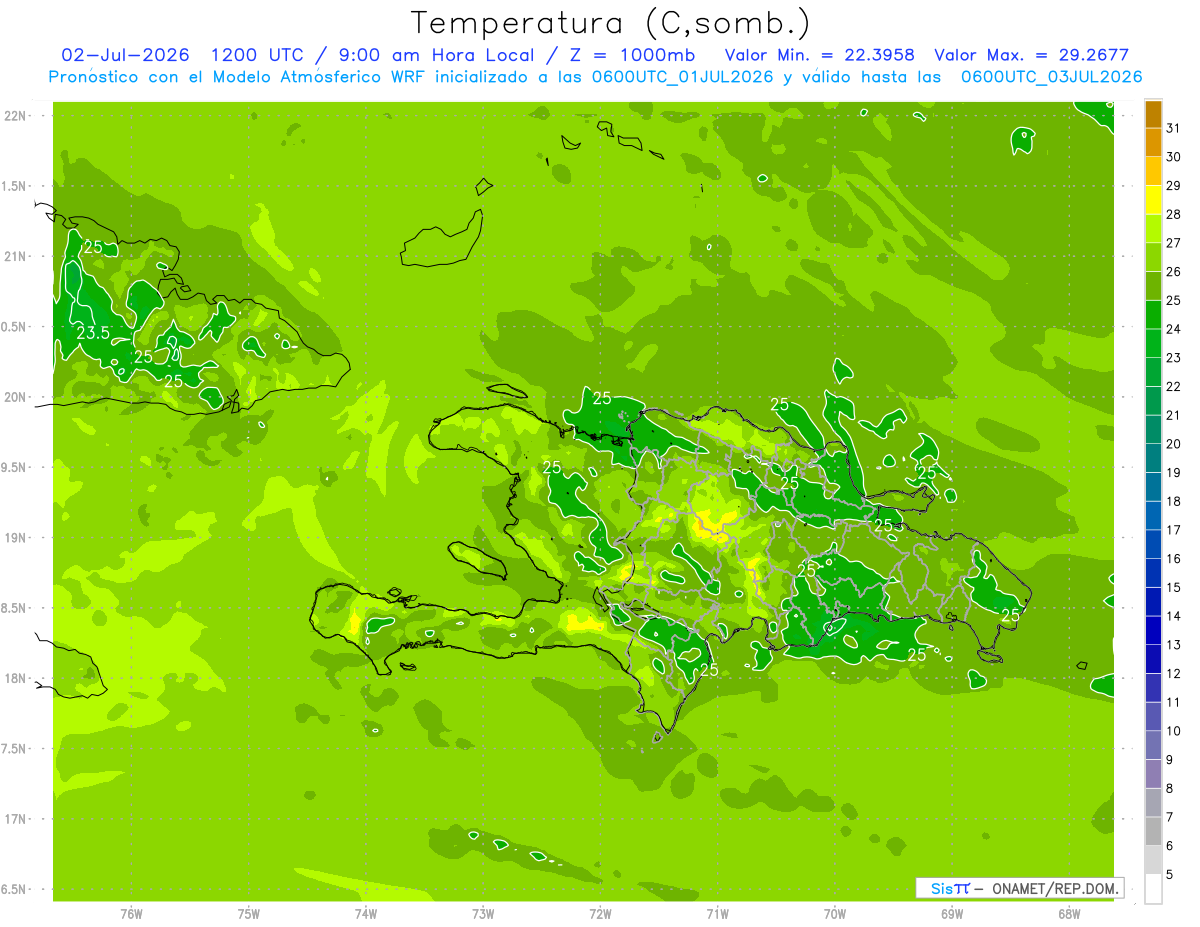Click the legend value "5"
This screenshot has height=927, width=1200.
(1169, 874)
